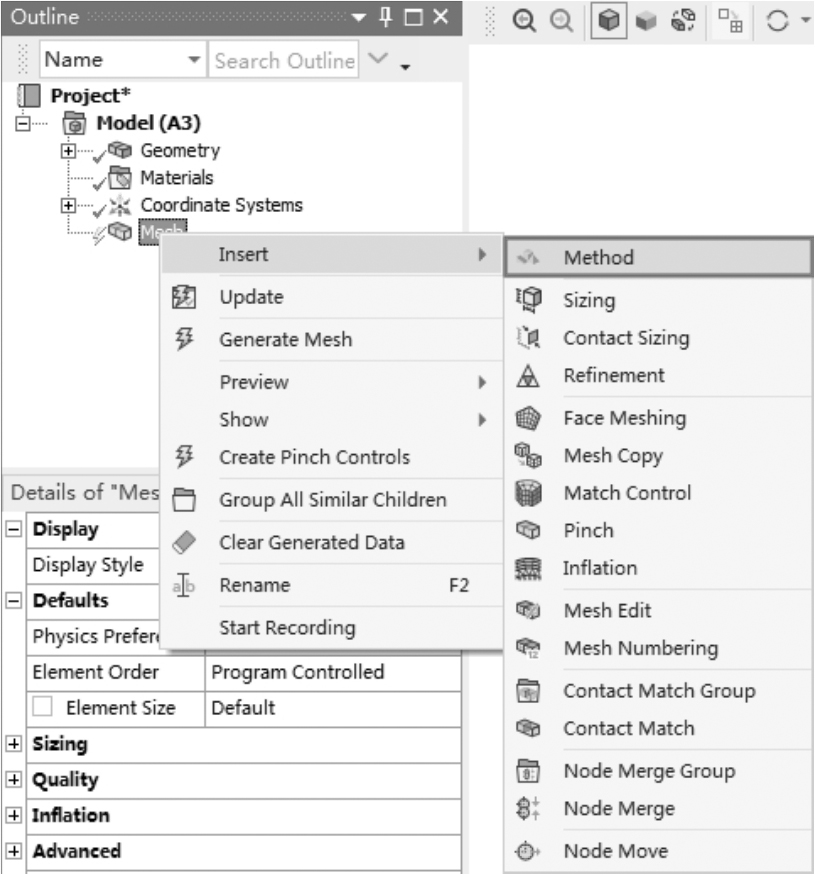Click the Face Meshing icon
The image size is (815, 875).
526,418
